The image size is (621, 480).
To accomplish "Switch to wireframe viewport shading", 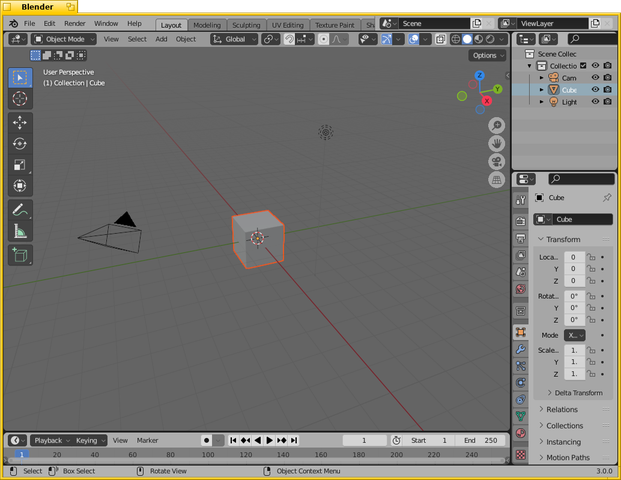I will coord(456,39).
